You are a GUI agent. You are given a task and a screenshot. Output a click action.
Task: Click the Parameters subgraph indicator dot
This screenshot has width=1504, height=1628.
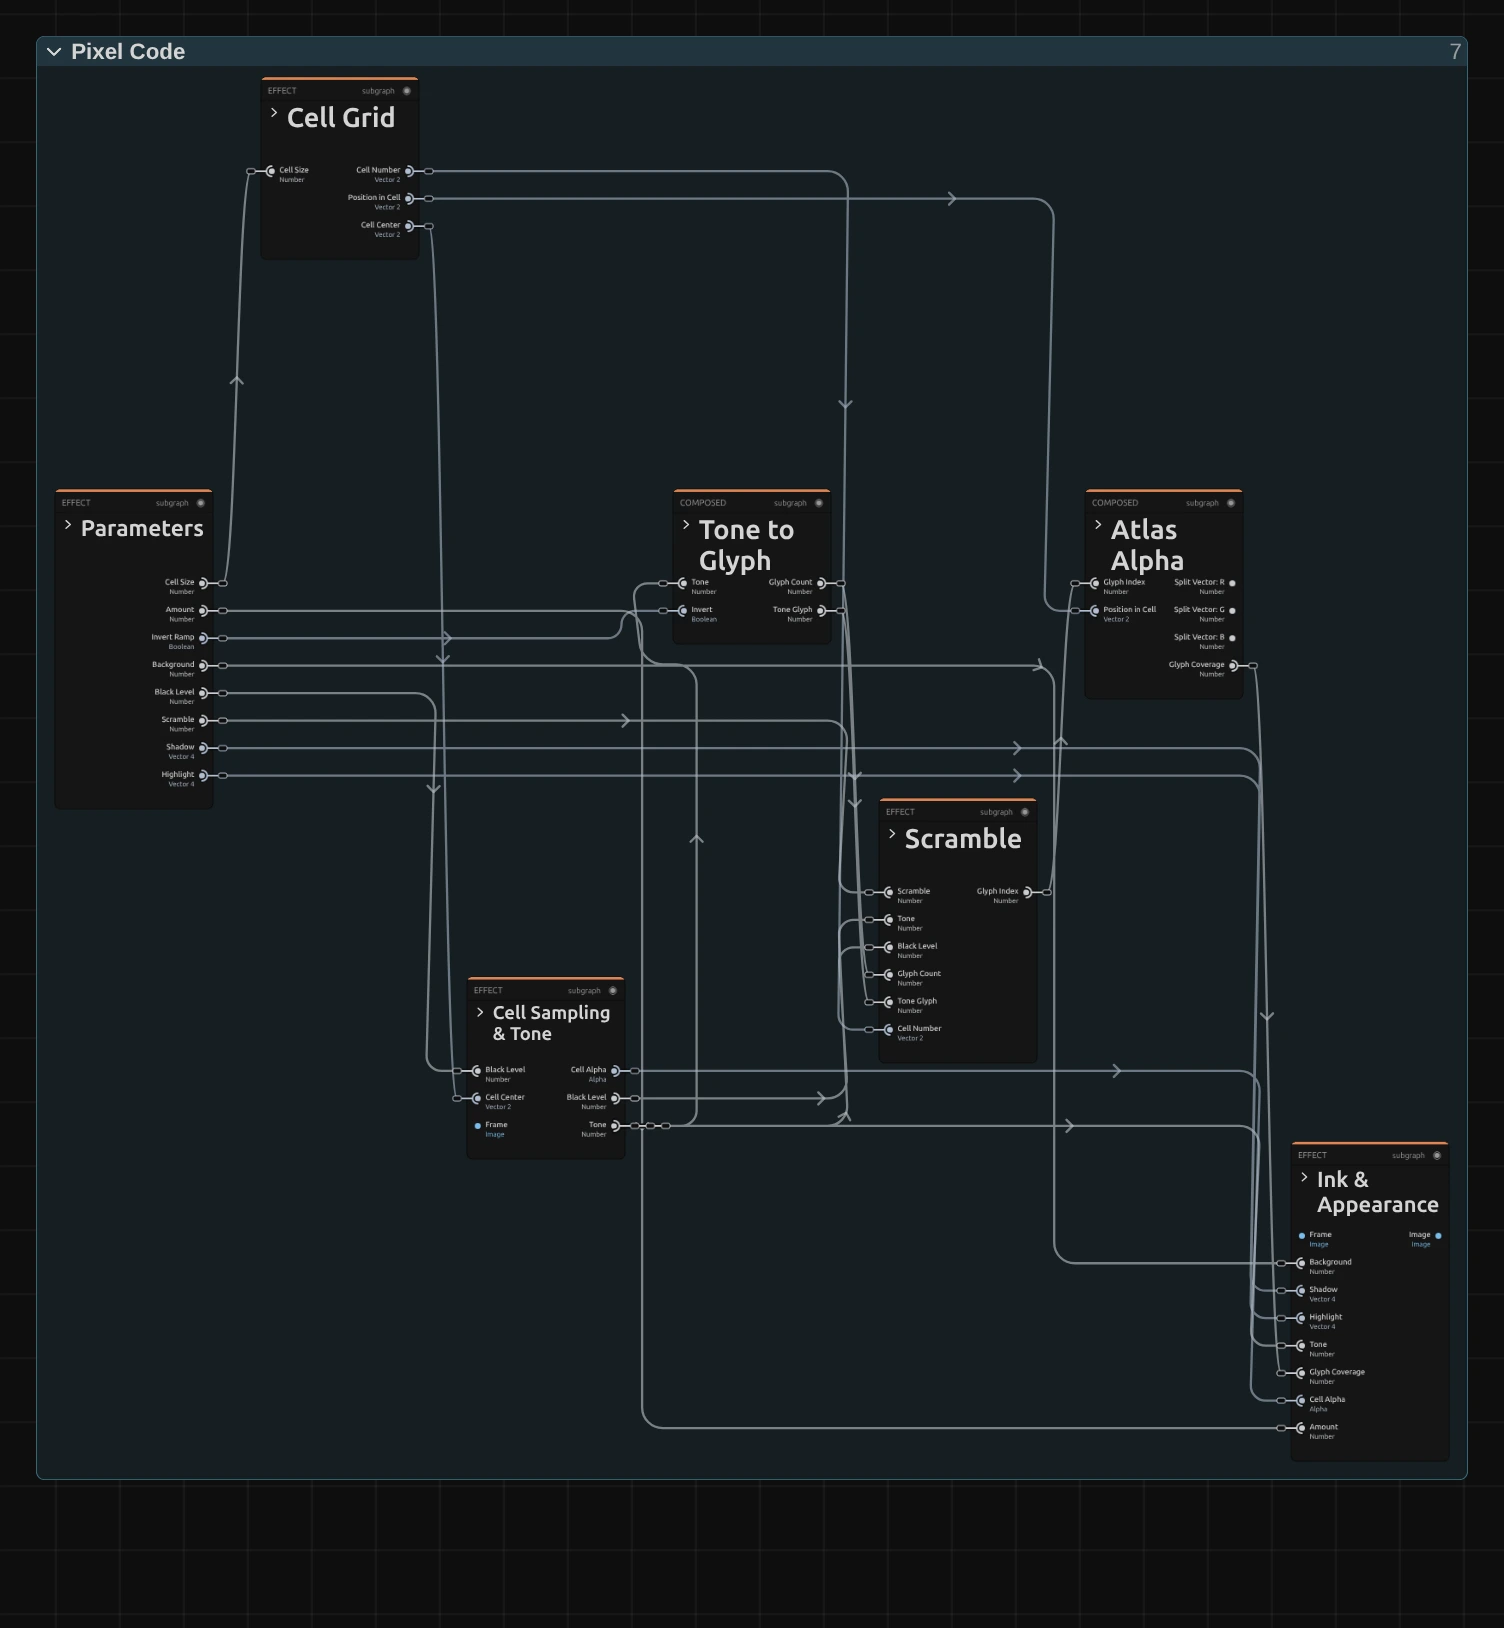point(201,503)
